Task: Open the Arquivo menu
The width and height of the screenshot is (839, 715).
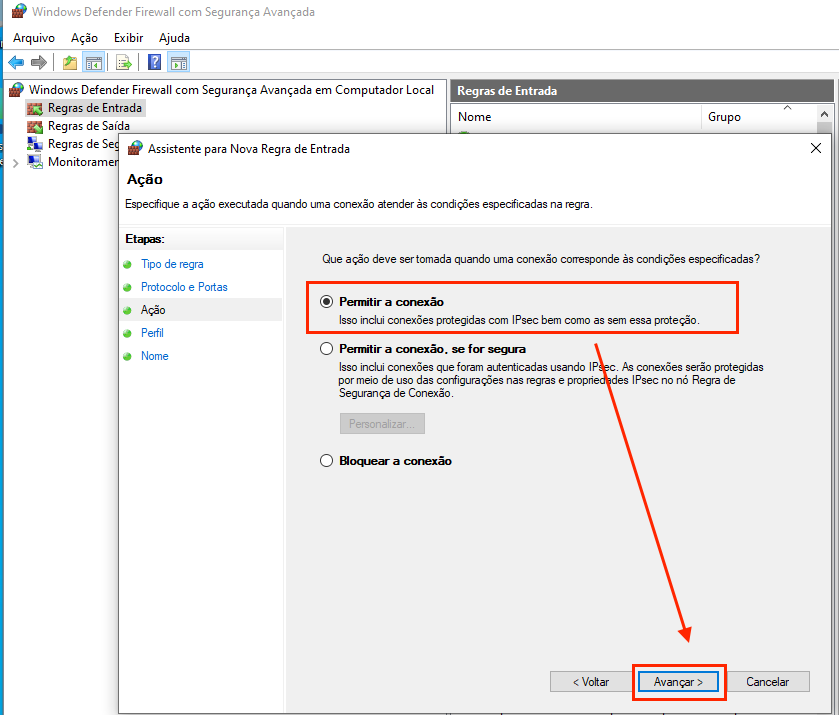Action: point(34,38)
